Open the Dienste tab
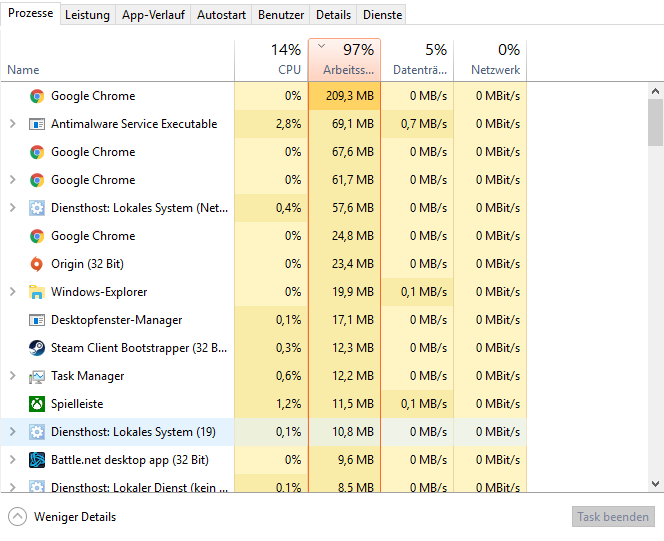 coord(382,15)
